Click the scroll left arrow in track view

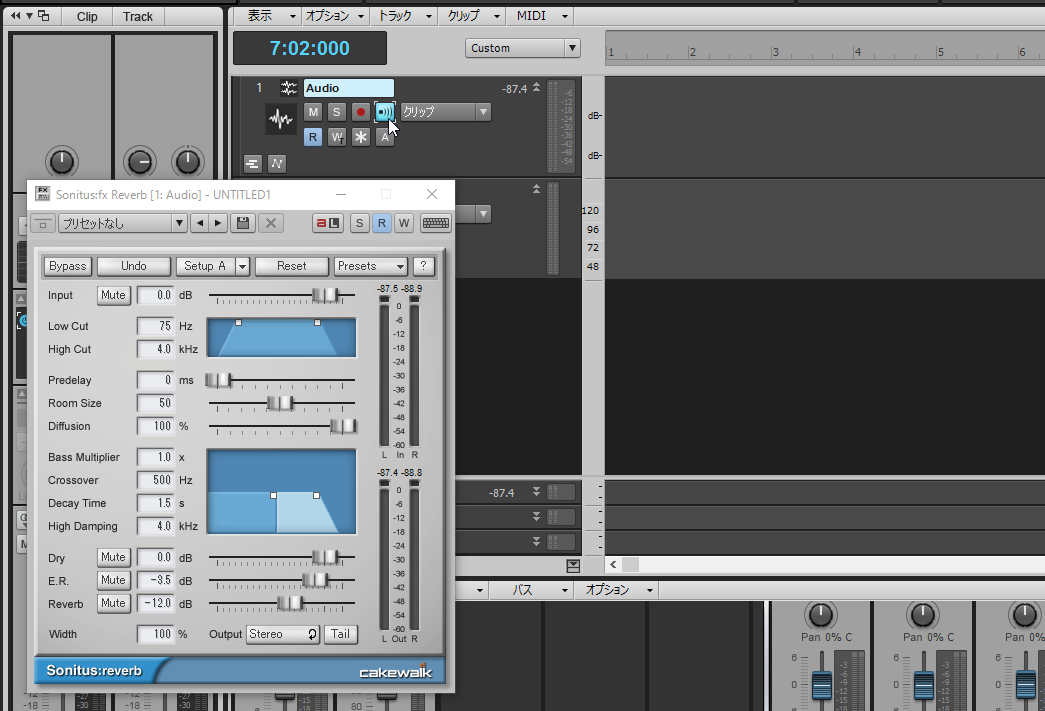[x=613, y=564]
